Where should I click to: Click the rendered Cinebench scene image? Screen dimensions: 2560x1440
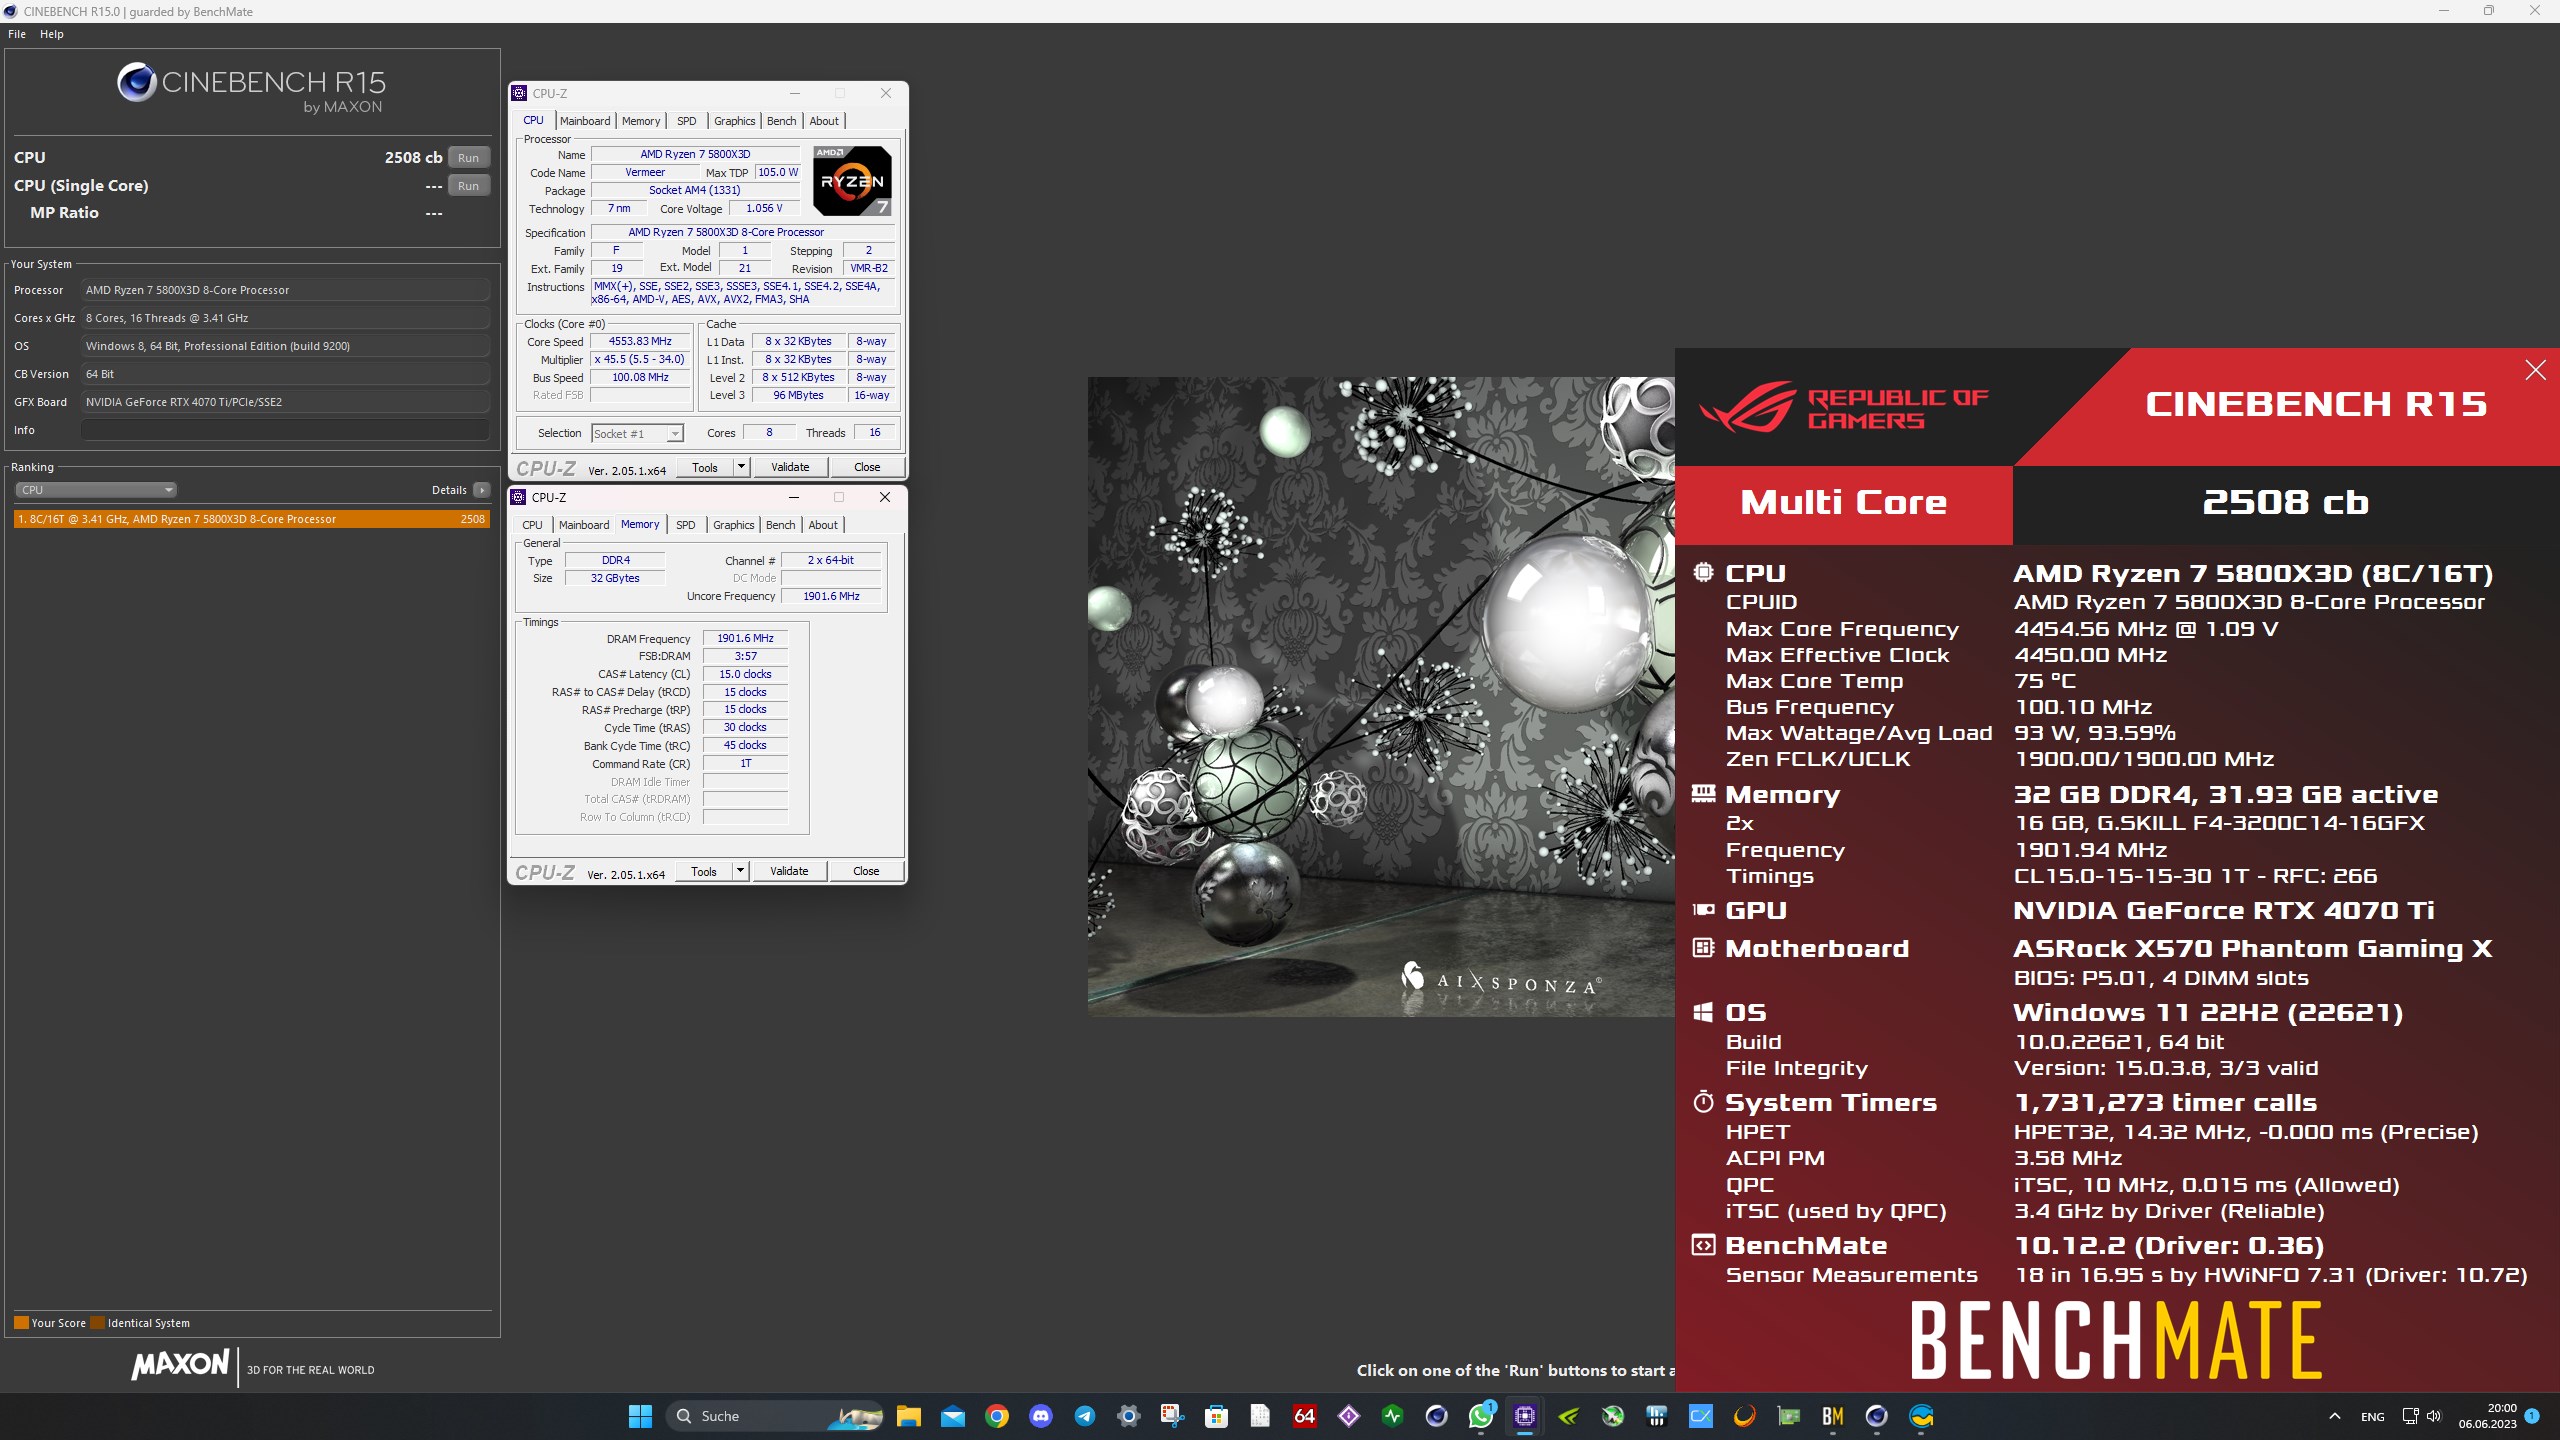(x=1381, y=697)
